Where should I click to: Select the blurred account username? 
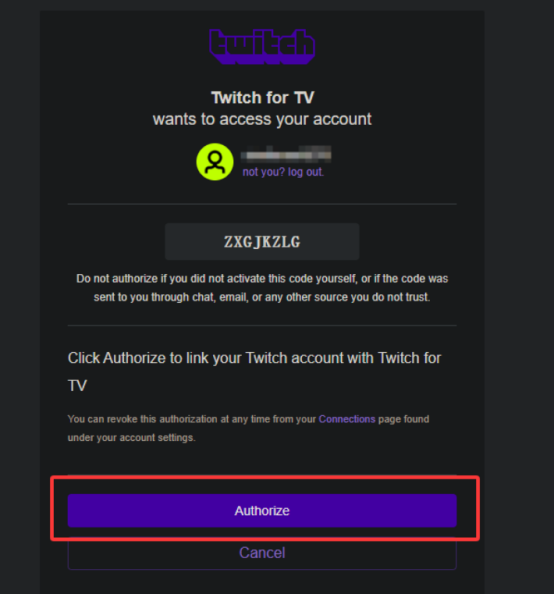pos(286,155)
